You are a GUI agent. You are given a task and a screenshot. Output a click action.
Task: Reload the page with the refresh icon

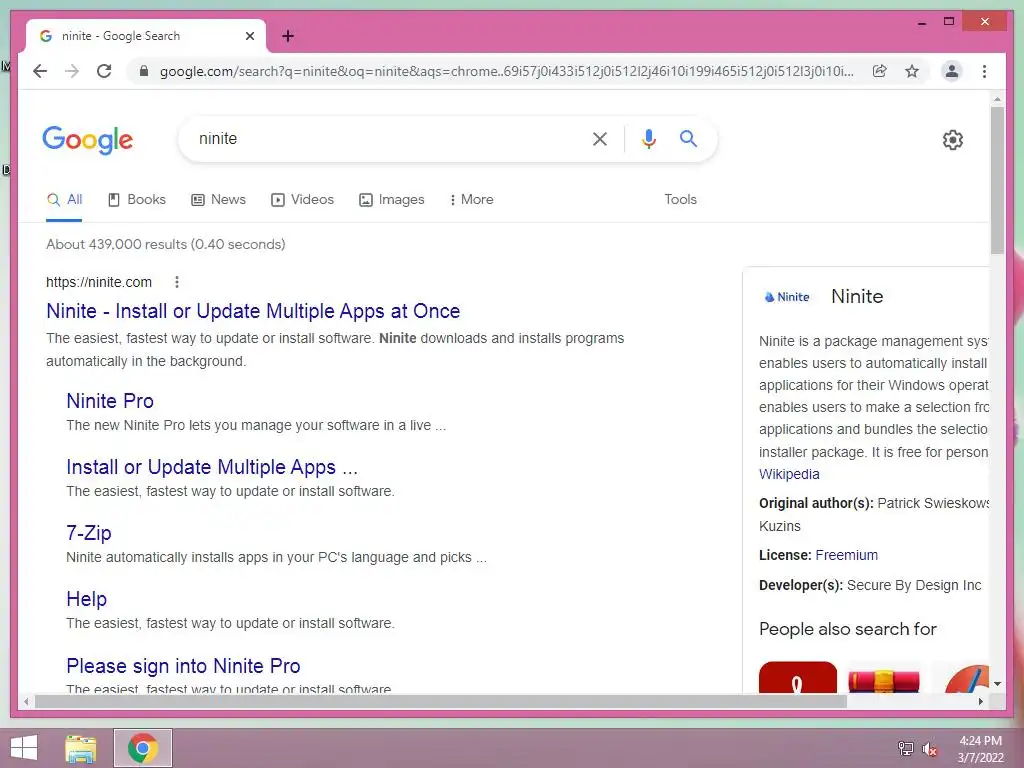pyautogui.click(x=104, y=71)
